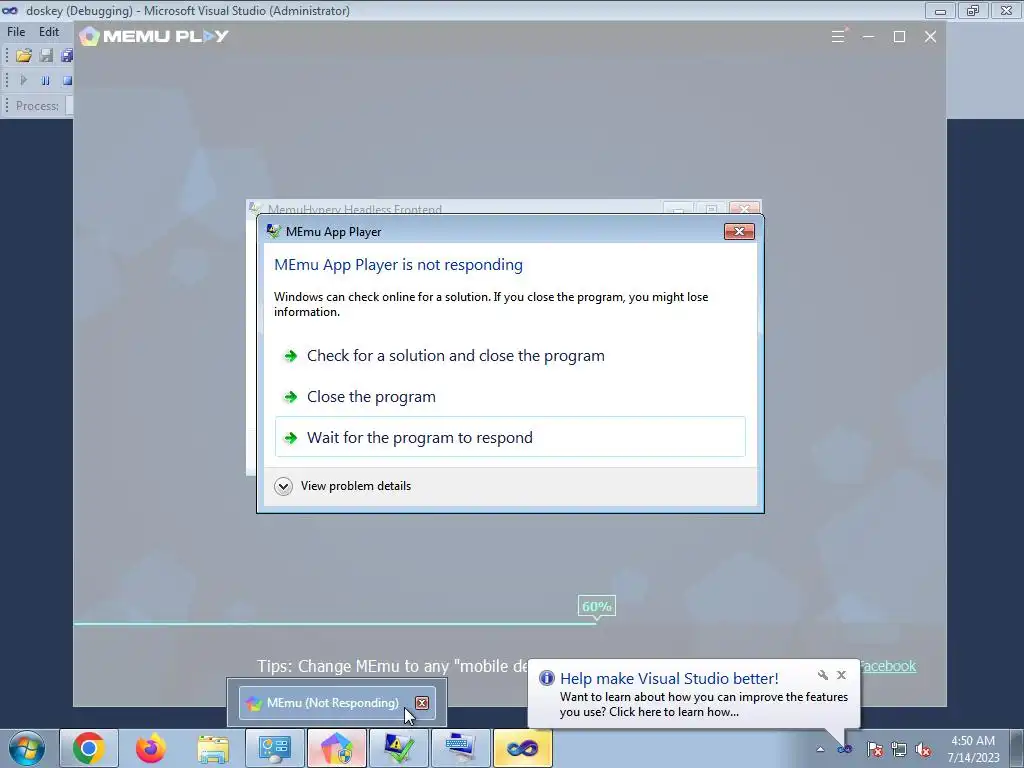Open the On-Screen Keyboard taskbar icon
Viewport: 1024px width, 768px height.
[461, 748]
